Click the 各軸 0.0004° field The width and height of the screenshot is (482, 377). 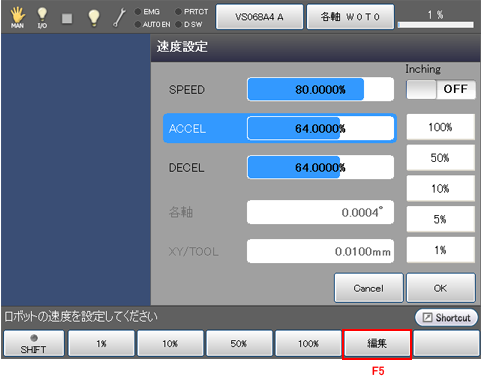pos(320,212)
